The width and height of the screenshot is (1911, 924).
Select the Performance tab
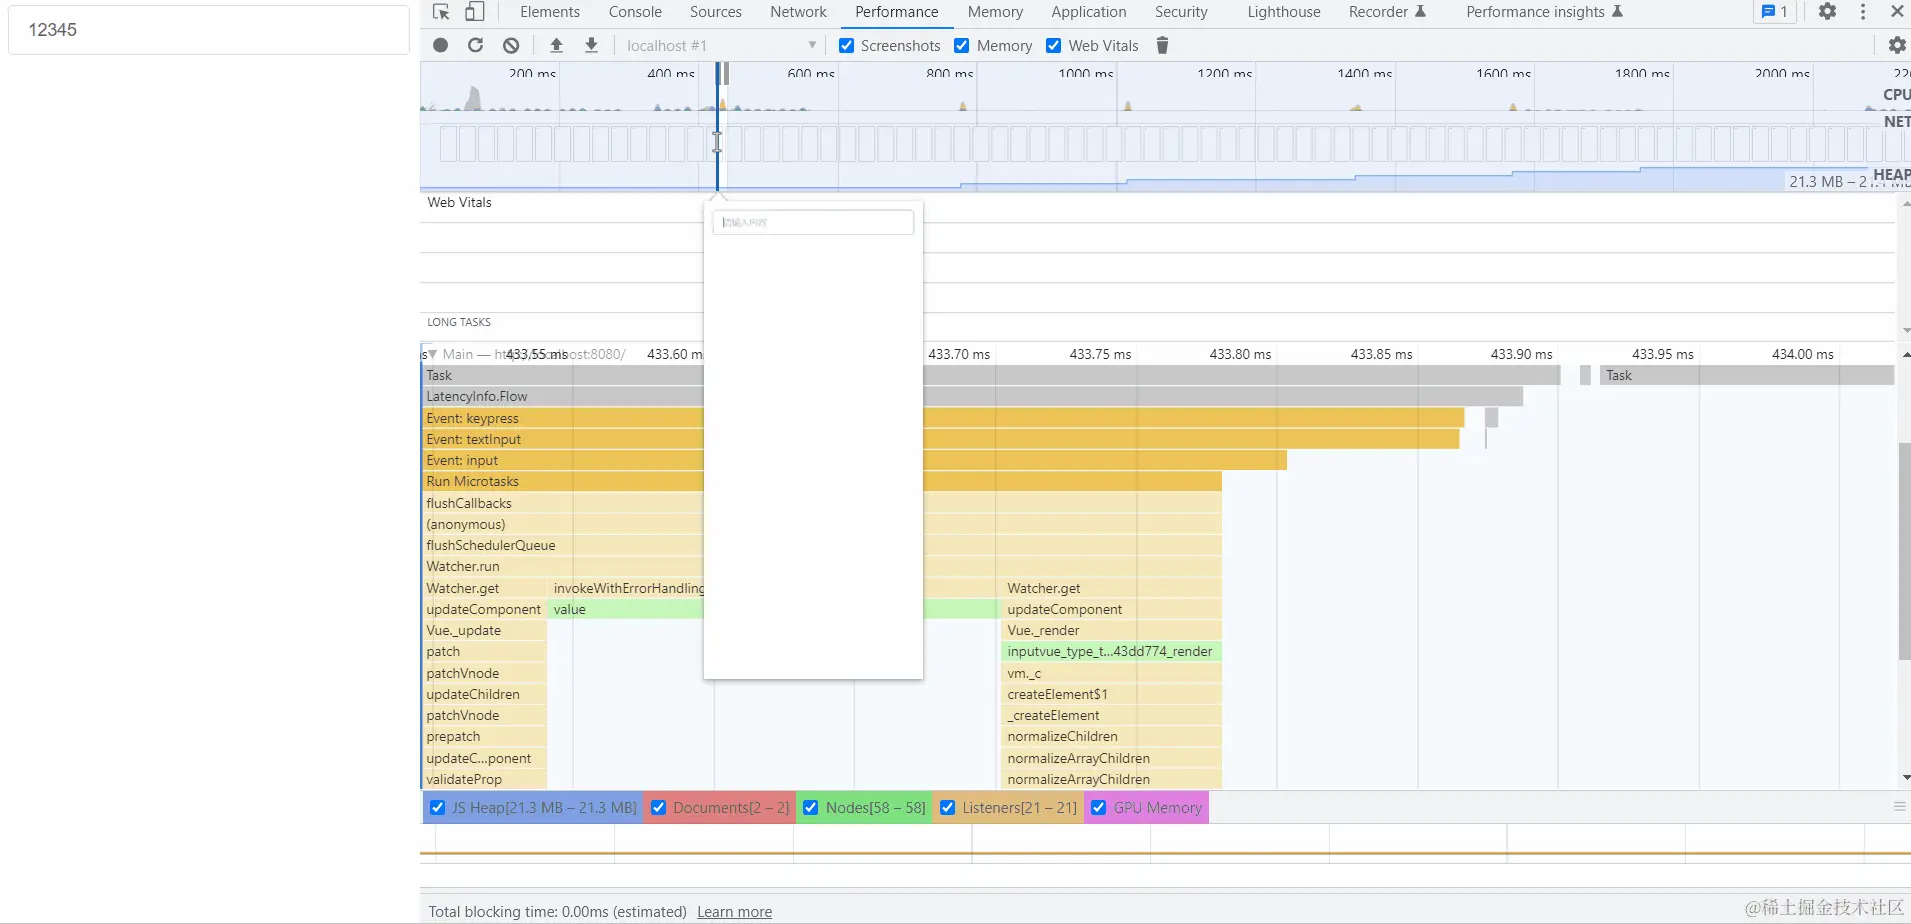[x=897, y=12]
